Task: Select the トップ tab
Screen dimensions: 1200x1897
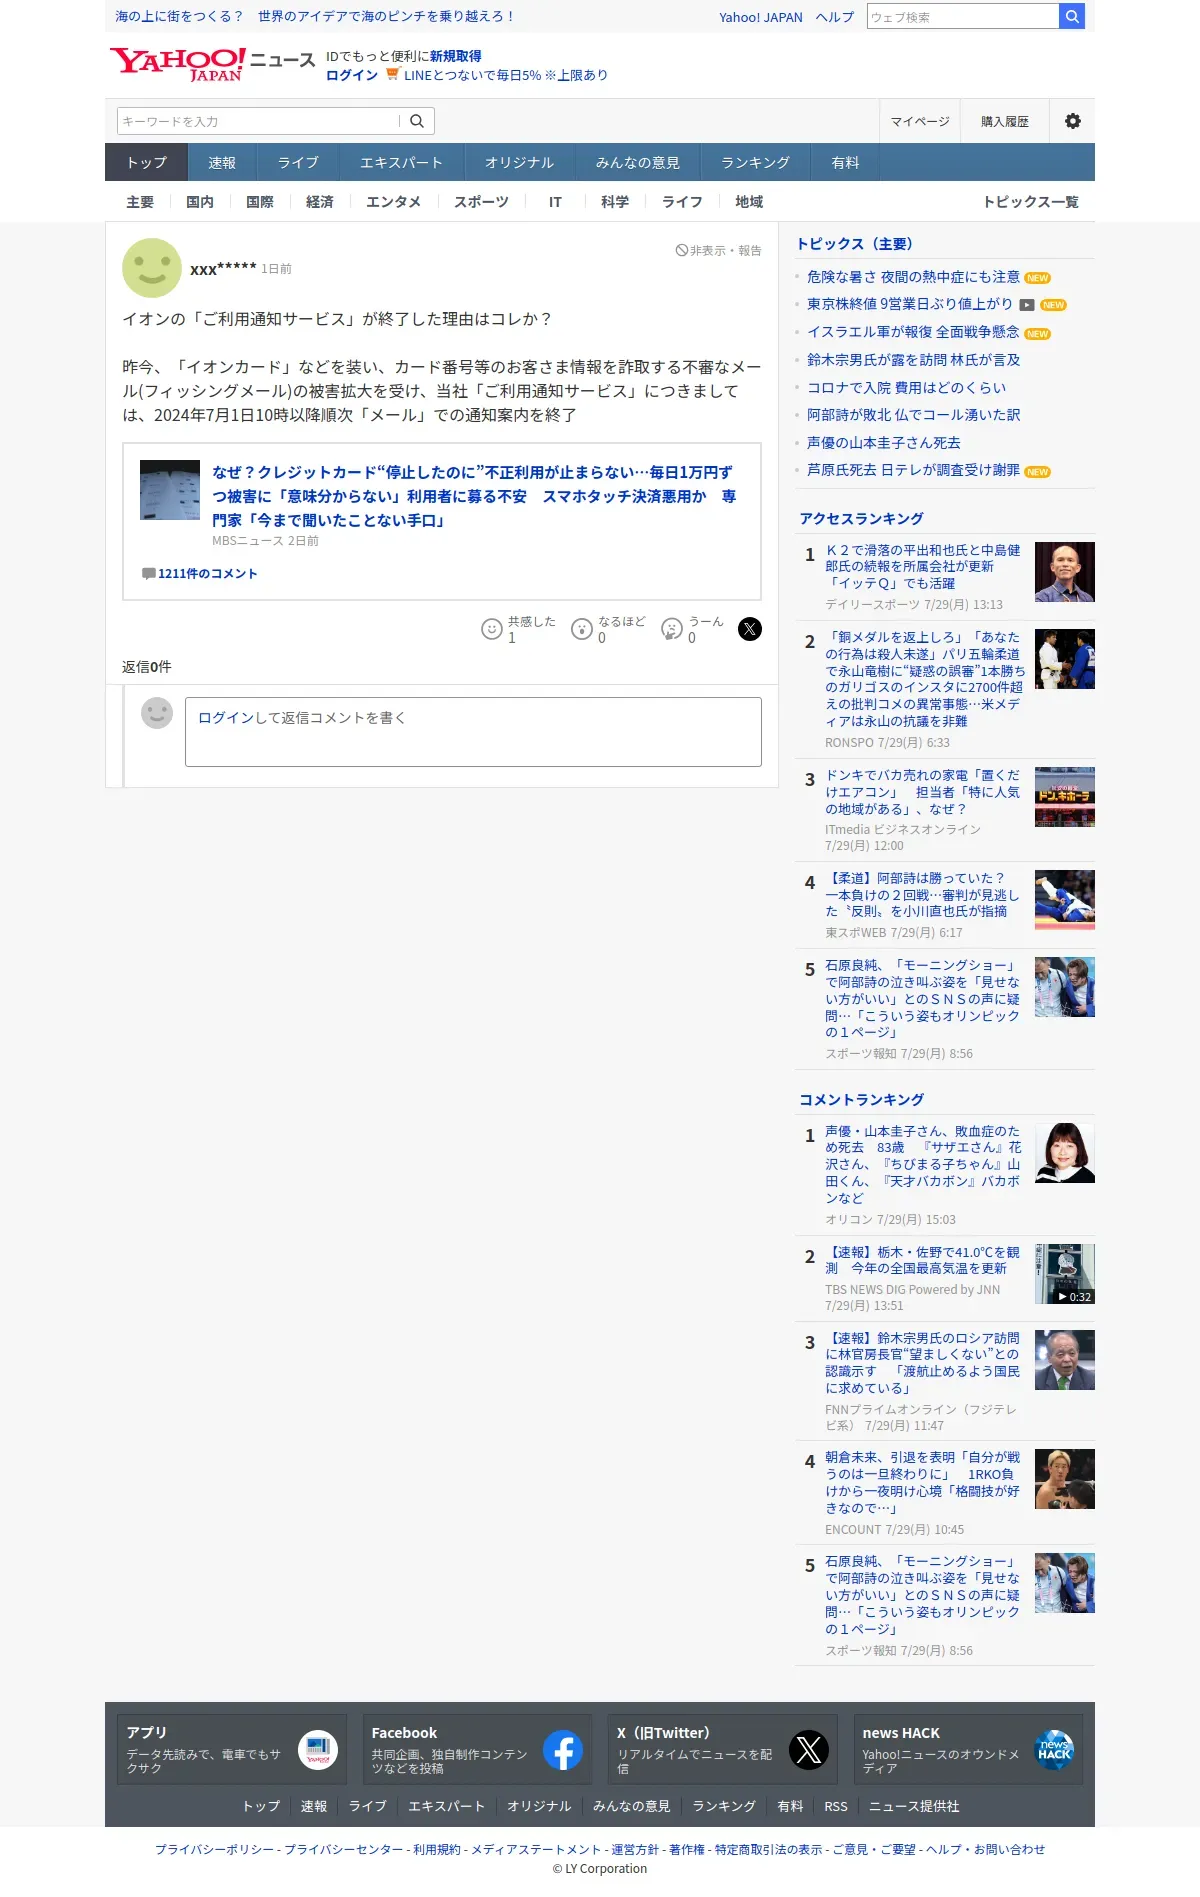Action: 146,162
